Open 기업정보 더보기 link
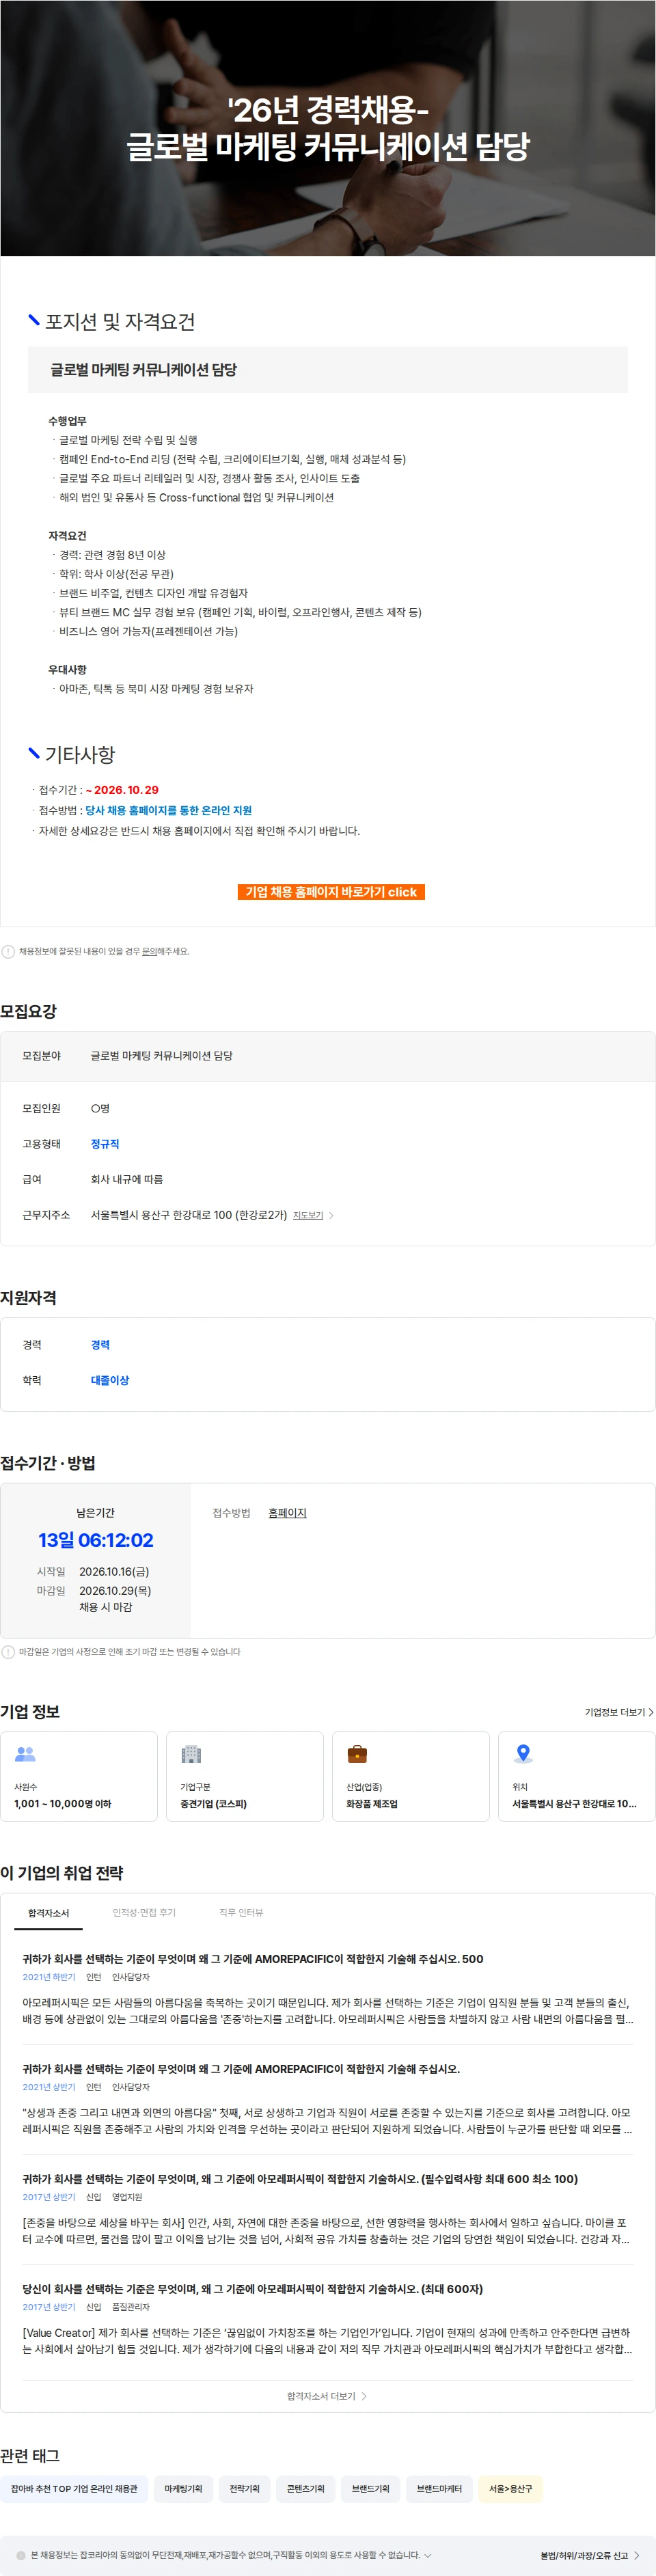 619,1711
